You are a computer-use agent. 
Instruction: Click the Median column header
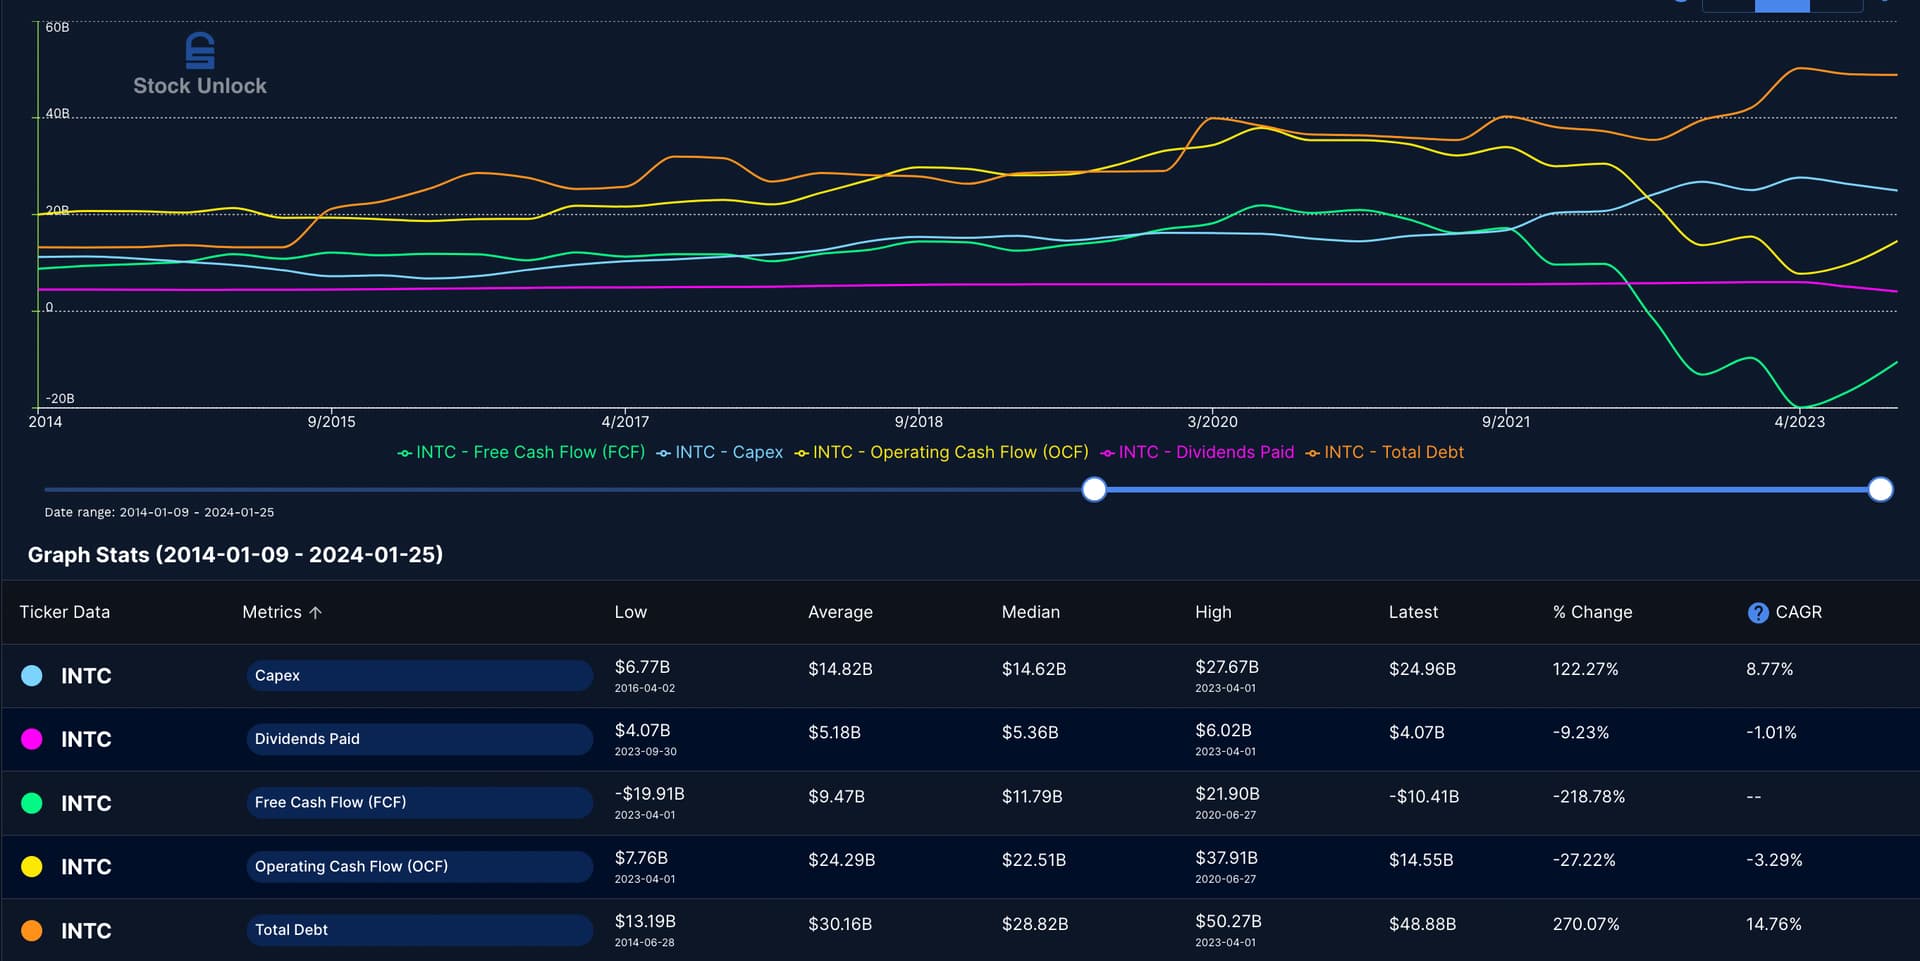coord(1031,612)
